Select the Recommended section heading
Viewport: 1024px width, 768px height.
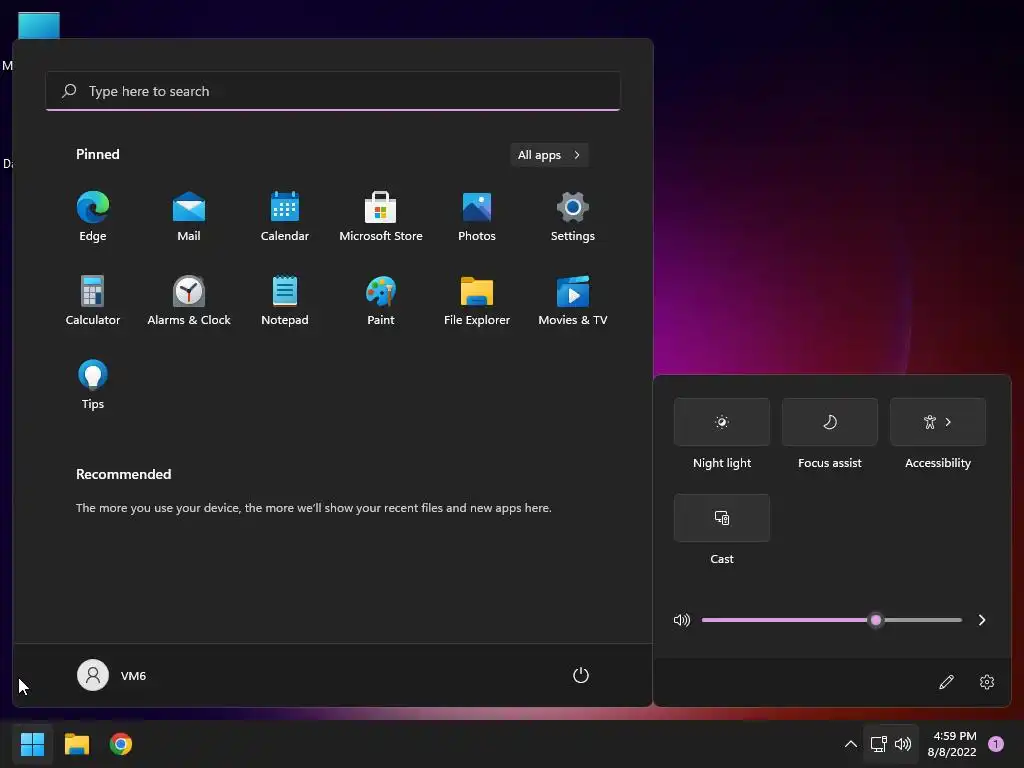[x=123, y=474]
